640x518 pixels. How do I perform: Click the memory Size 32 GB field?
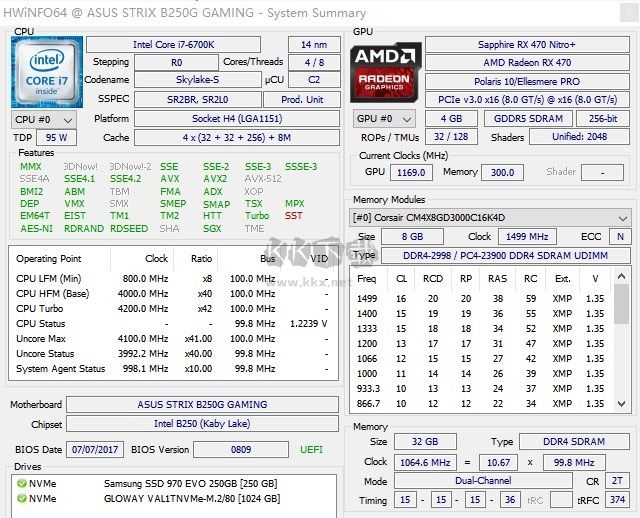(425, 442)
